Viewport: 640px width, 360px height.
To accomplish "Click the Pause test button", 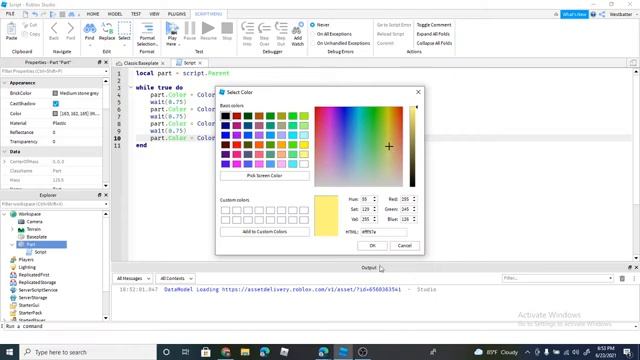I will point(190,28).
